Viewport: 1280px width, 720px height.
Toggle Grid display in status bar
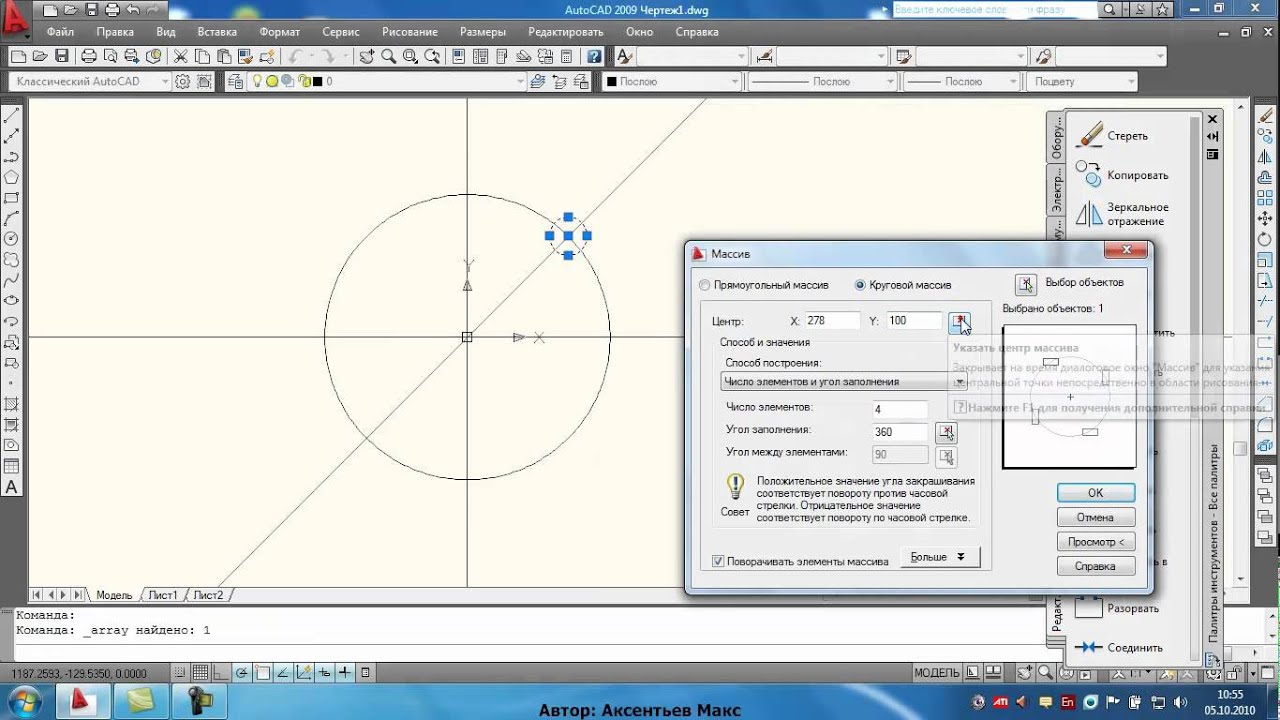tap(200, 673)
